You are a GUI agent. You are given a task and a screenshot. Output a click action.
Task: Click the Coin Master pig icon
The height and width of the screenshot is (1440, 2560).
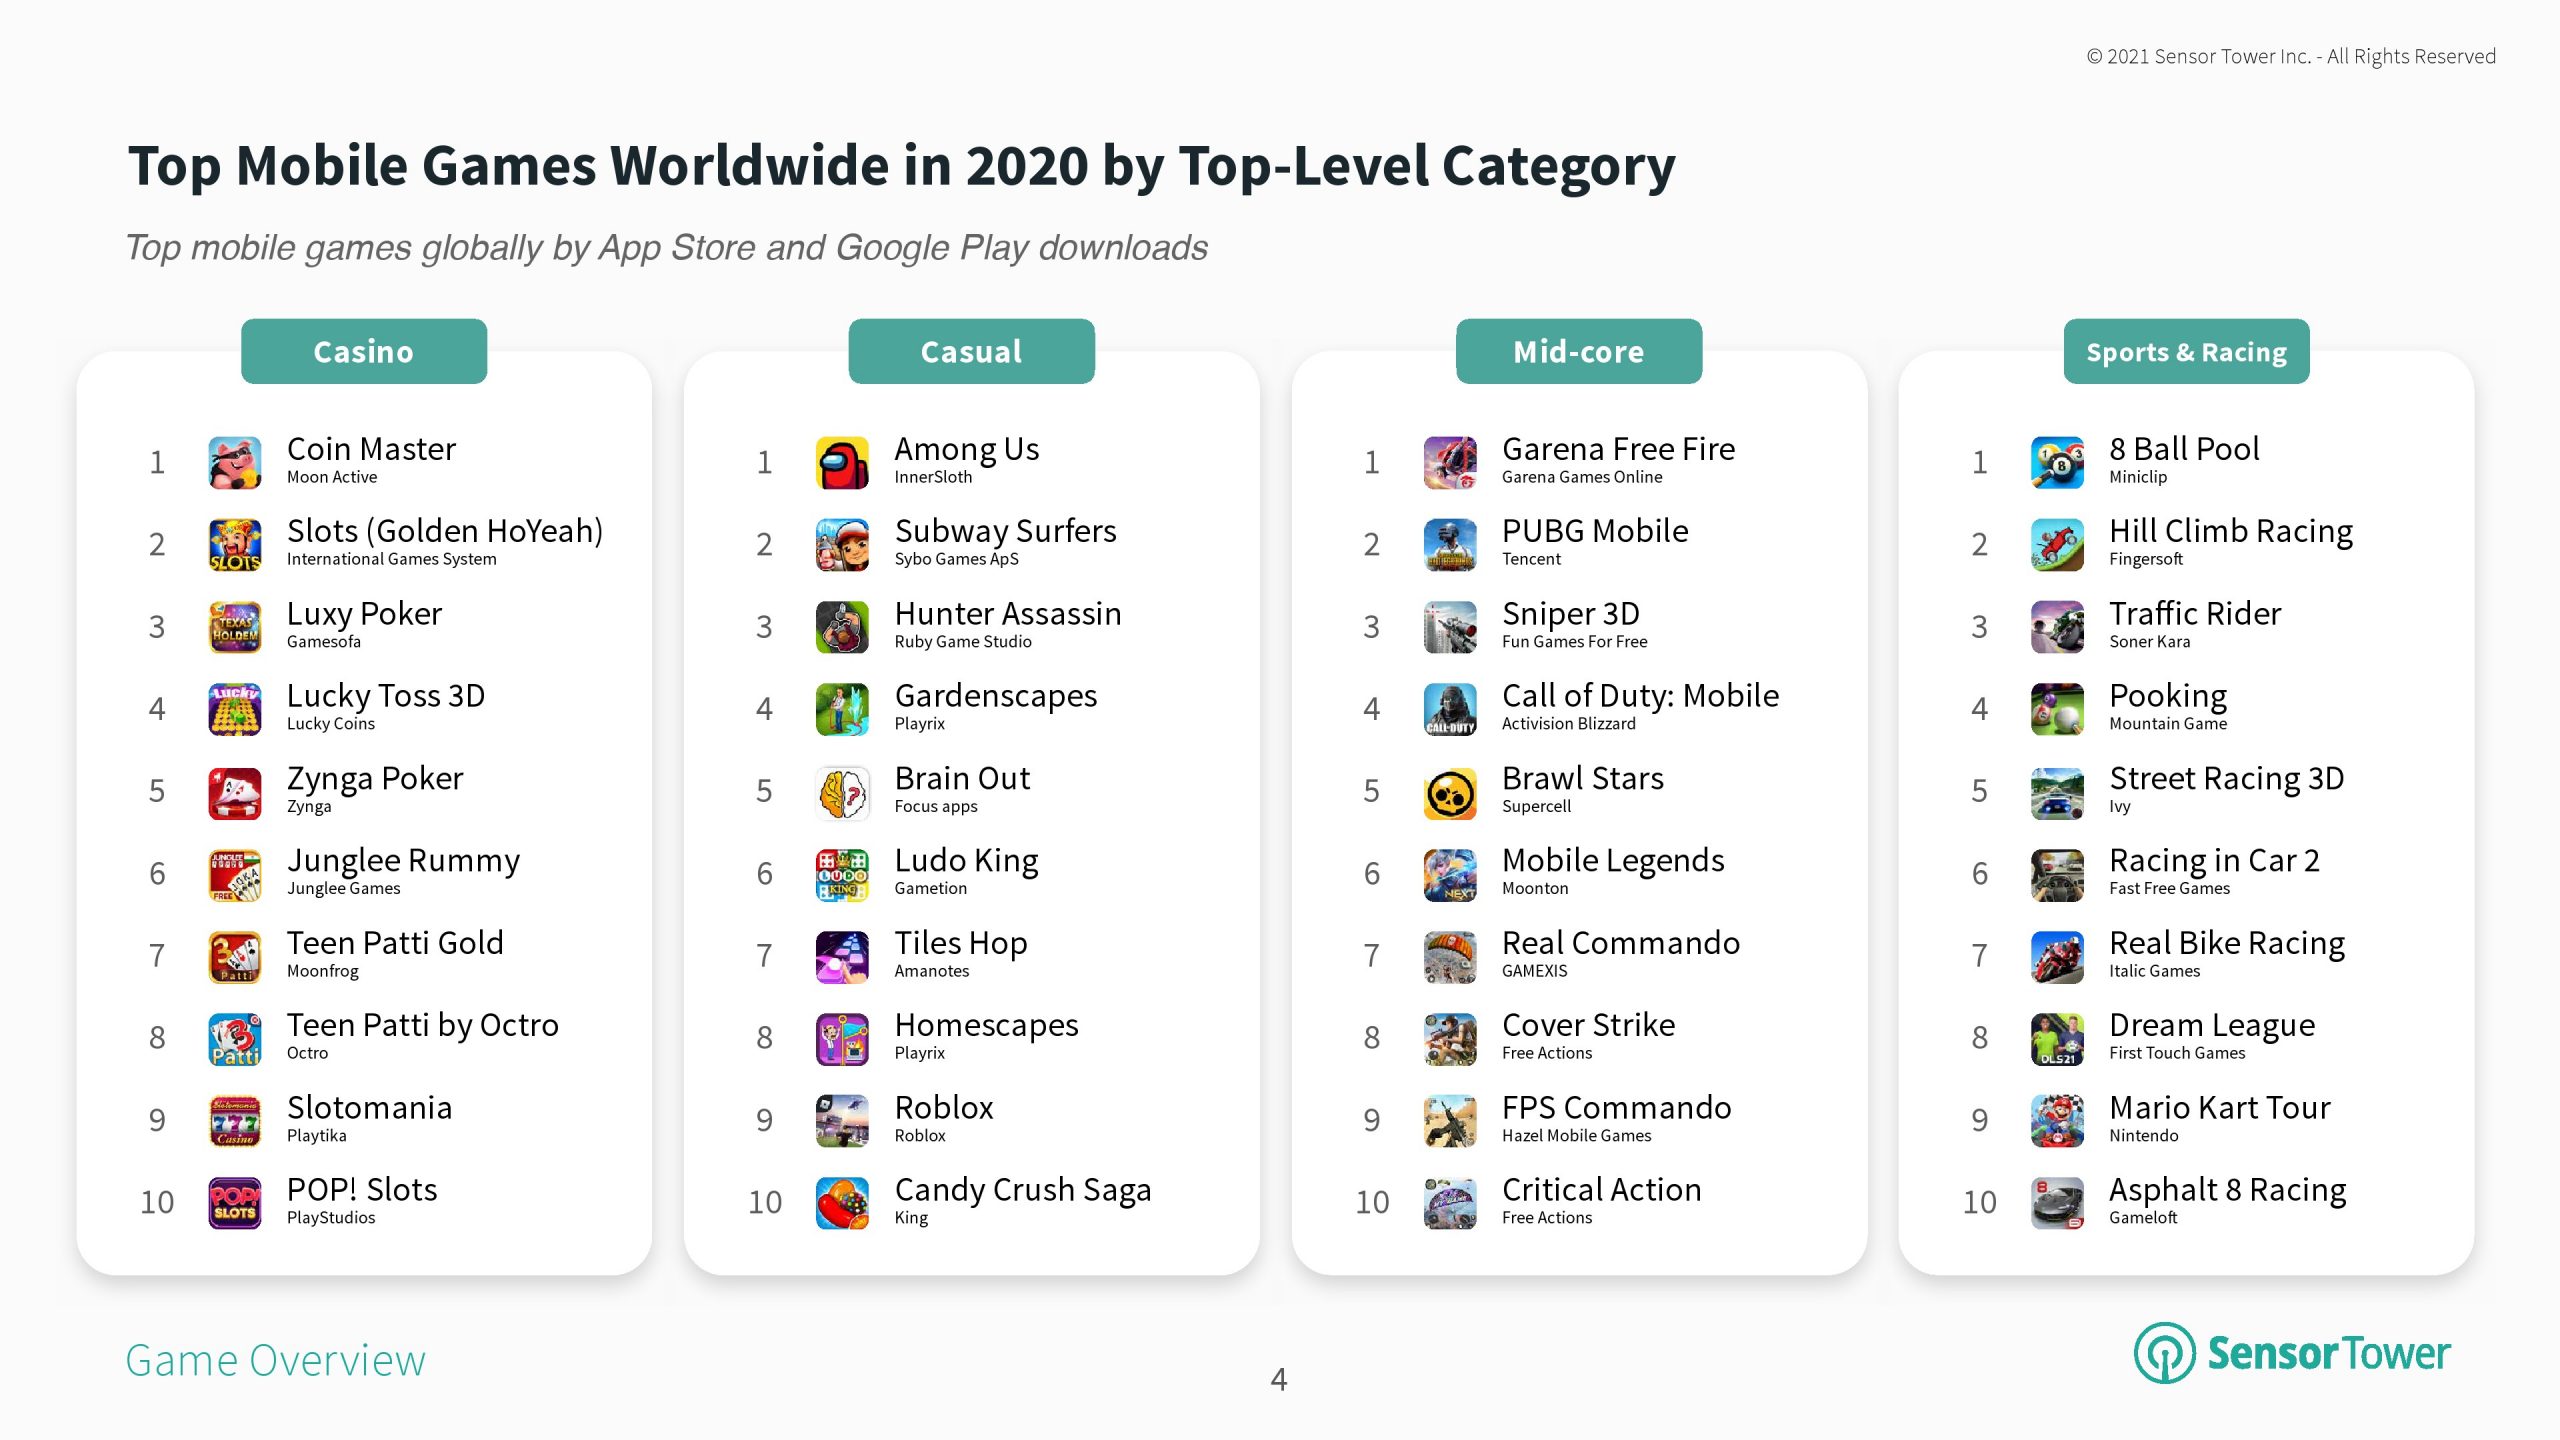[x=234, y=462]
